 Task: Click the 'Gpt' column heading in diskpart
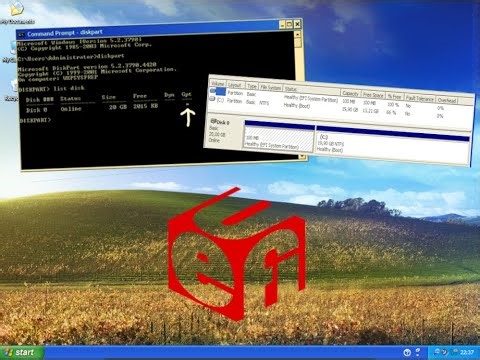tap(186, 94)
